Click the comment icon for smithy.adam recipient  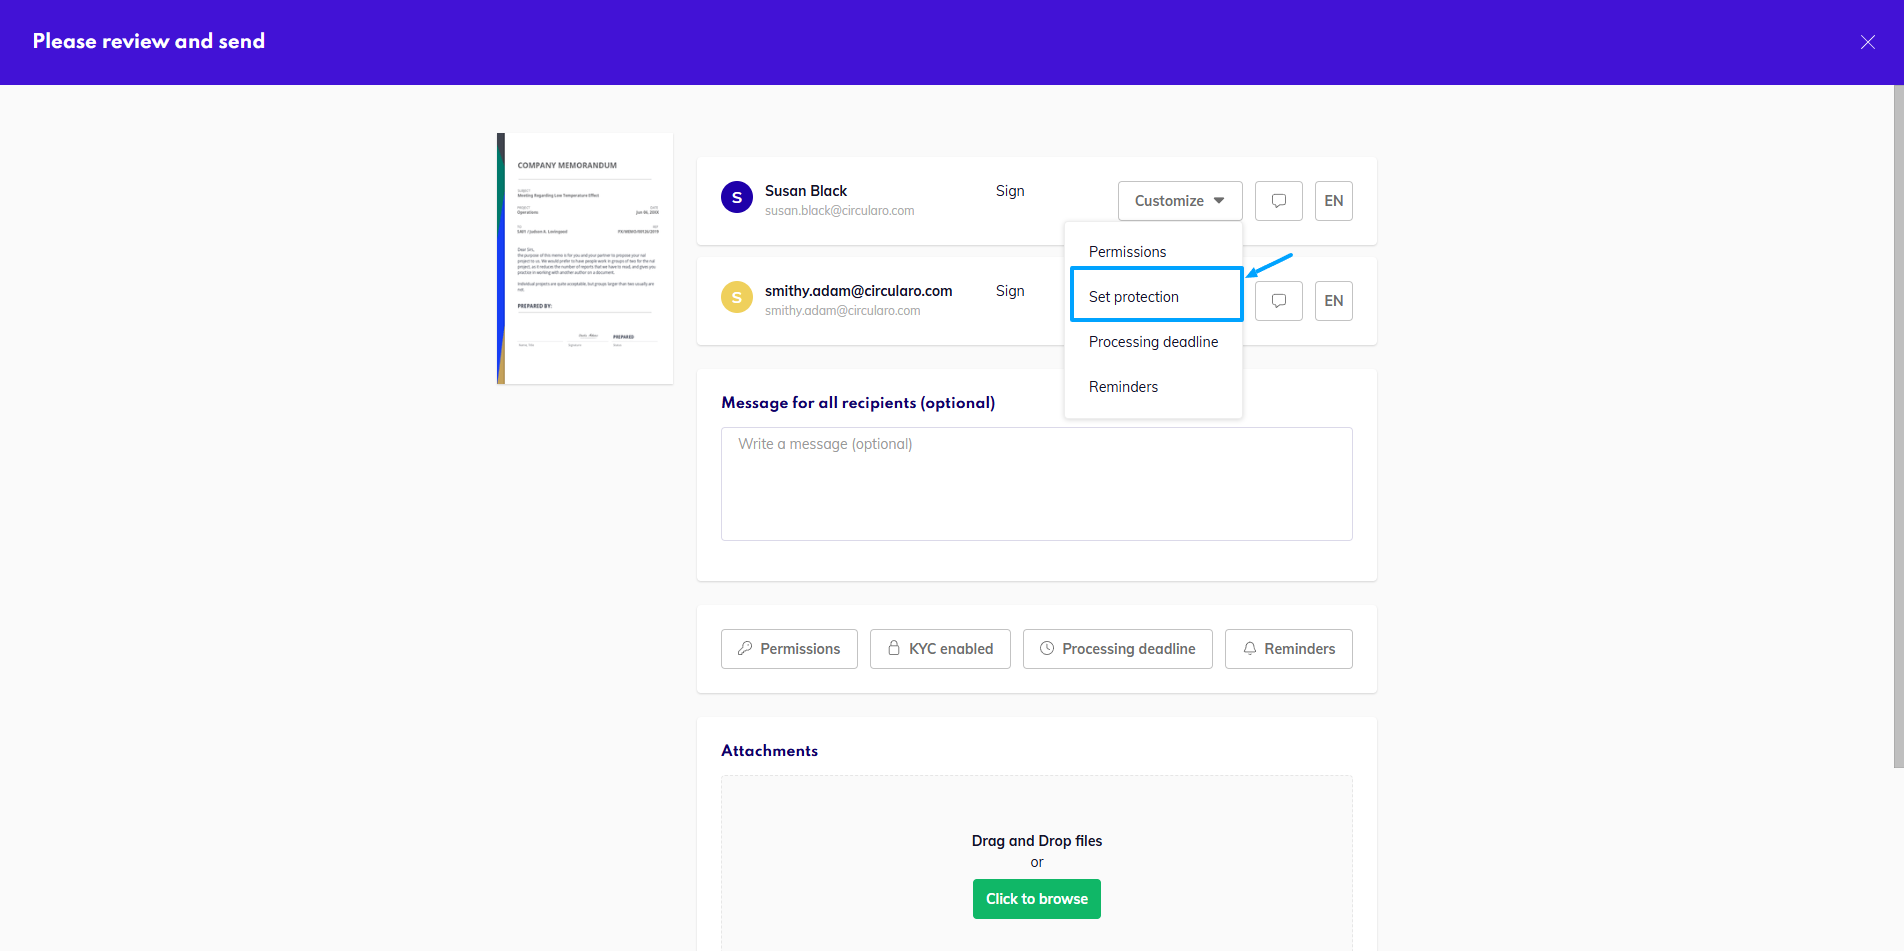point(1278,301)
